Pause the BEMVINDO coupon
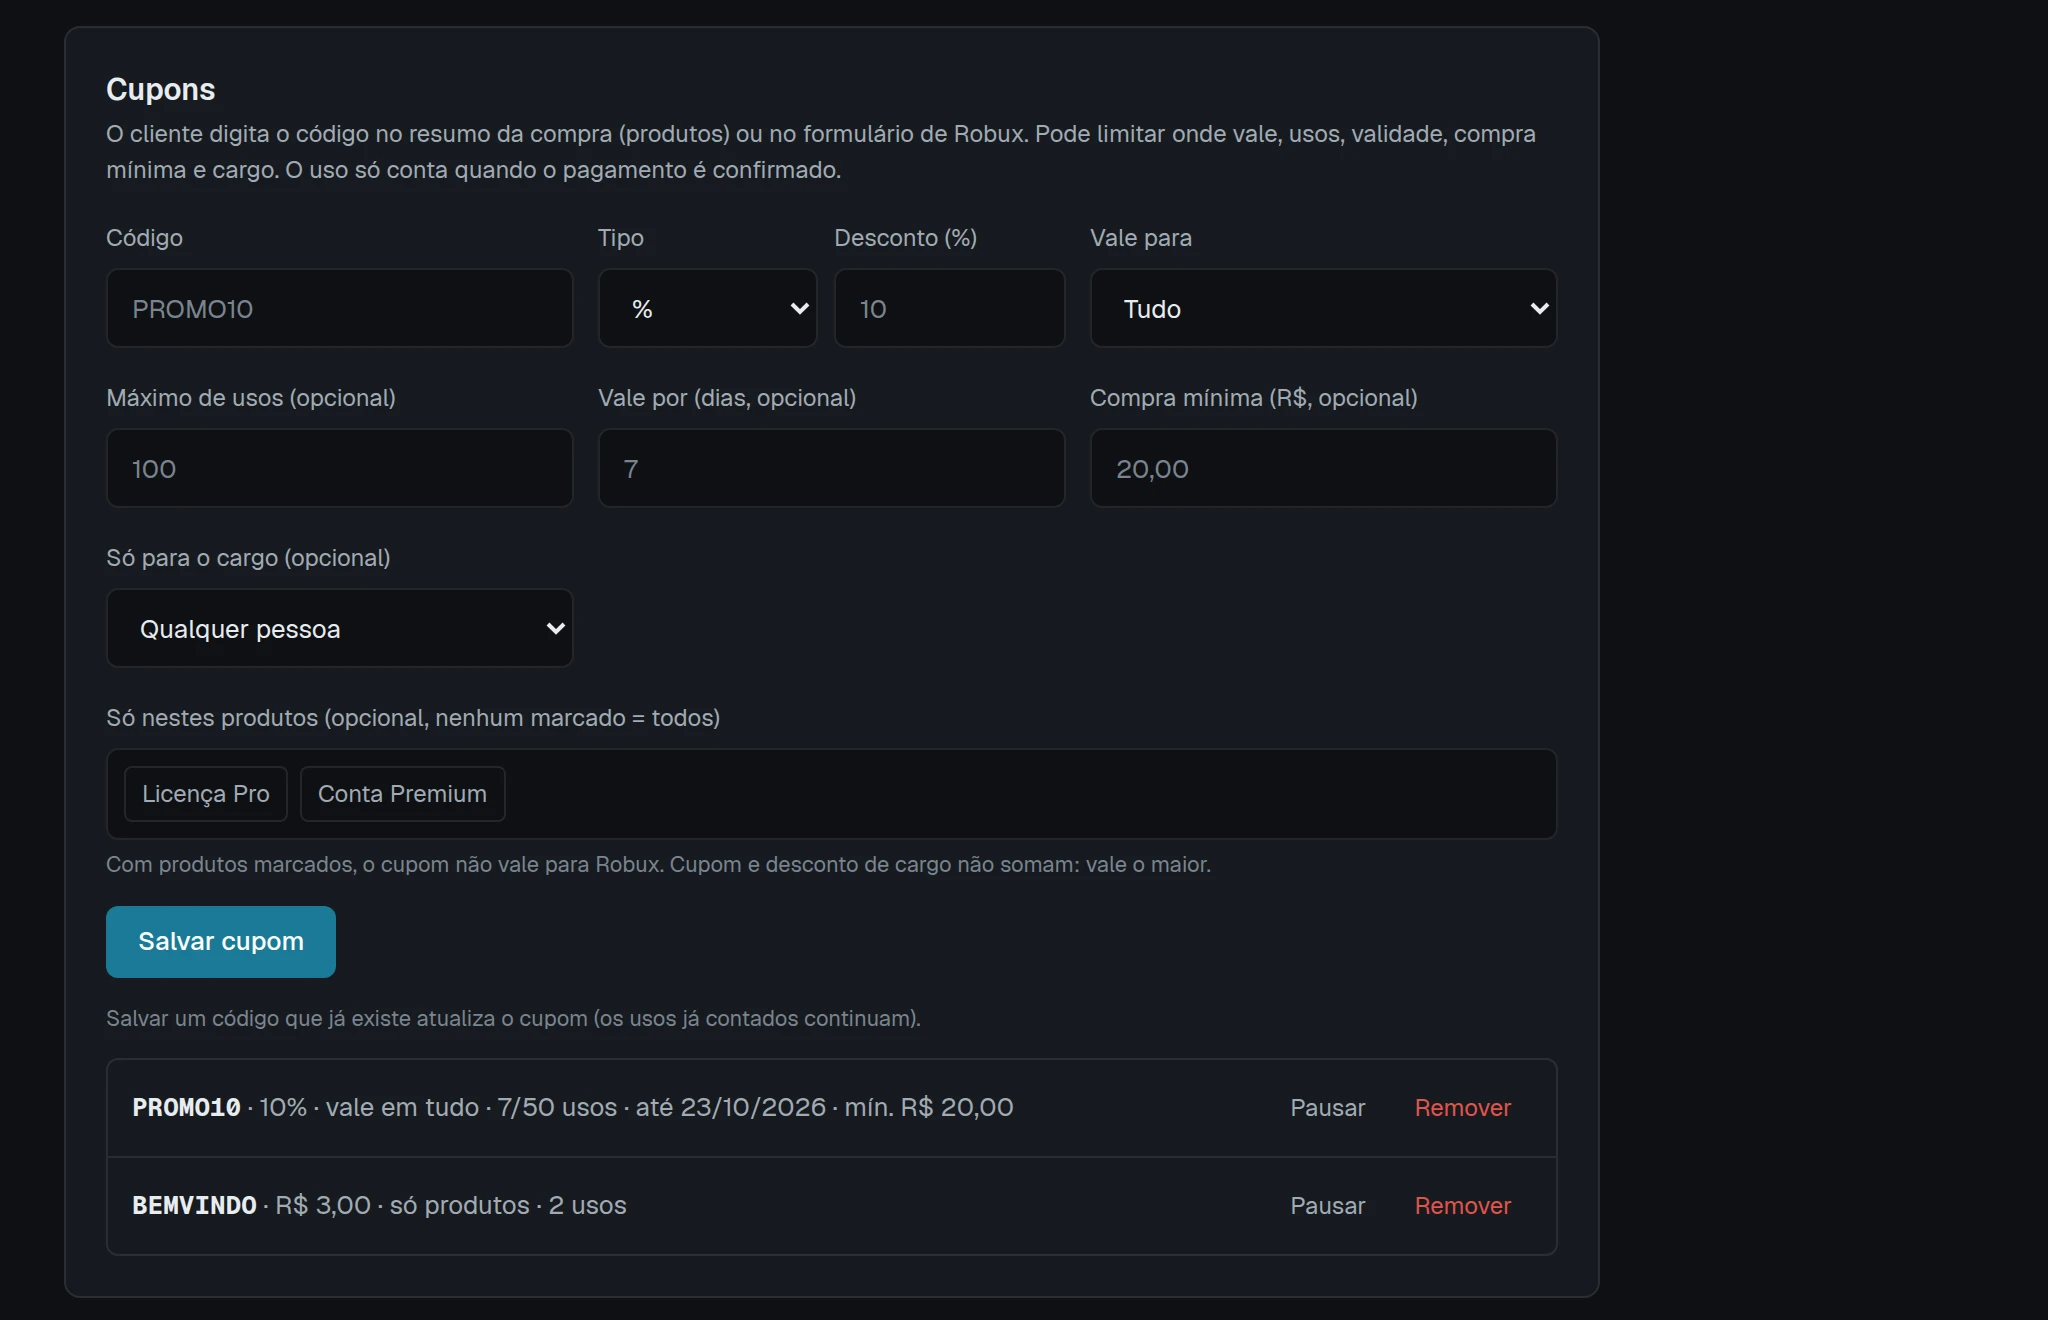This screenshot has height=1320, width=2048. point(1327,1206)
